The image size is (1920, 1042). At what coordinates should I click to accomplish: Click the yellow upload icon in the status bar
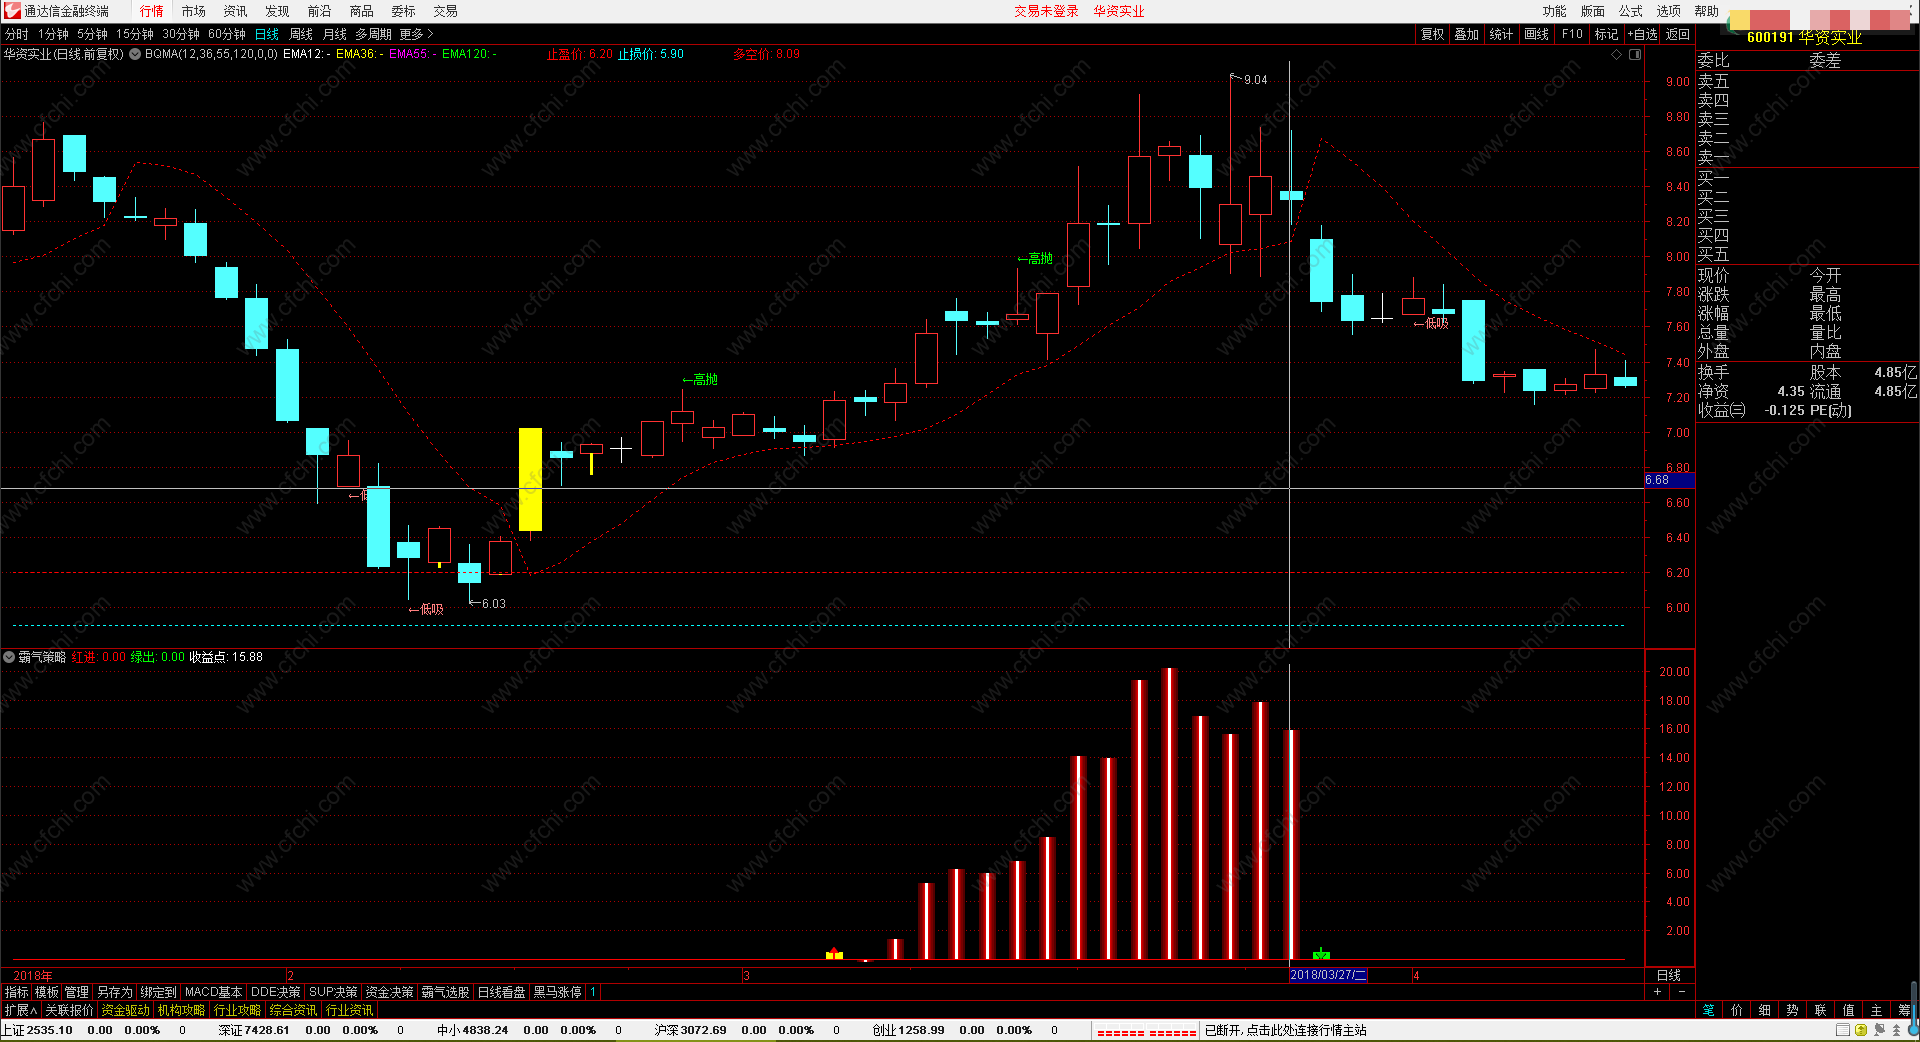[x=1860, y=1030]
